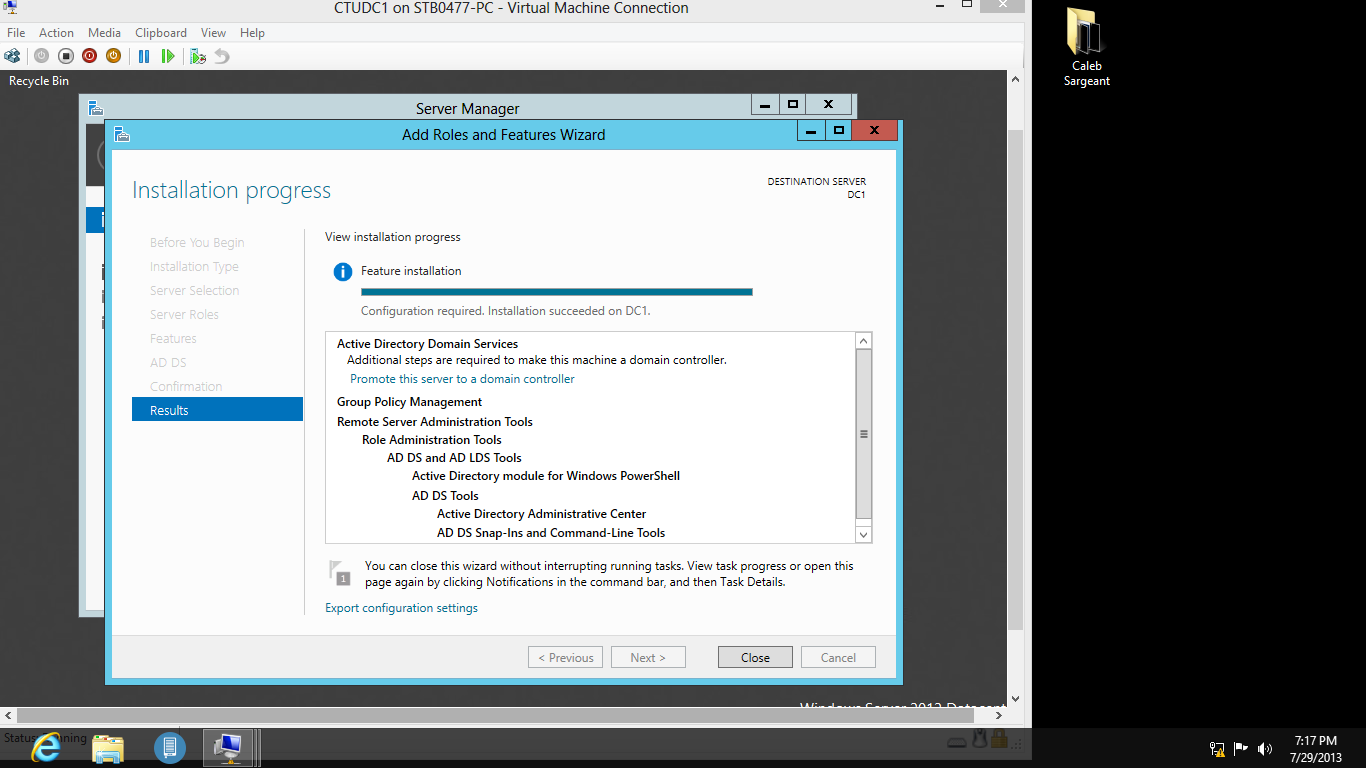Click the results list scroll-down arrow
Image resolution: width=1366 pixels, height=768 pixels.
864,533
